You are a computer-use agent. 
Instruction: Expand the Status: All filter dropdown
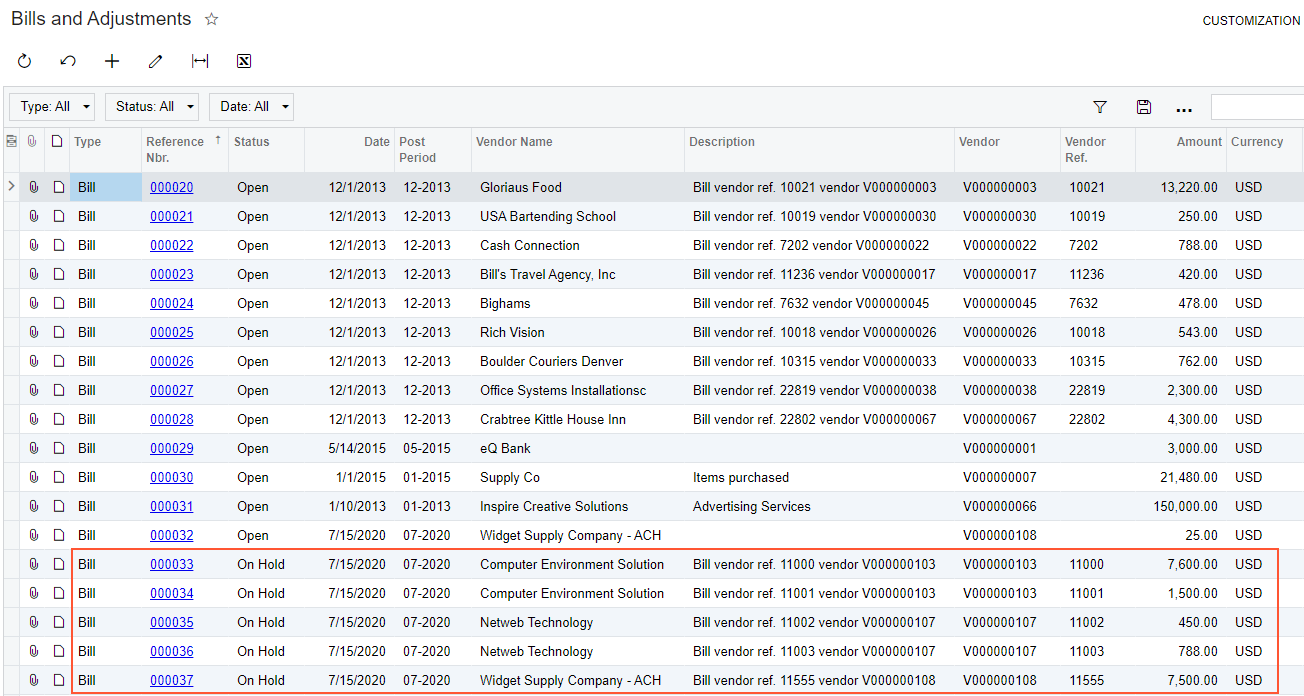[x=151, y=107]
